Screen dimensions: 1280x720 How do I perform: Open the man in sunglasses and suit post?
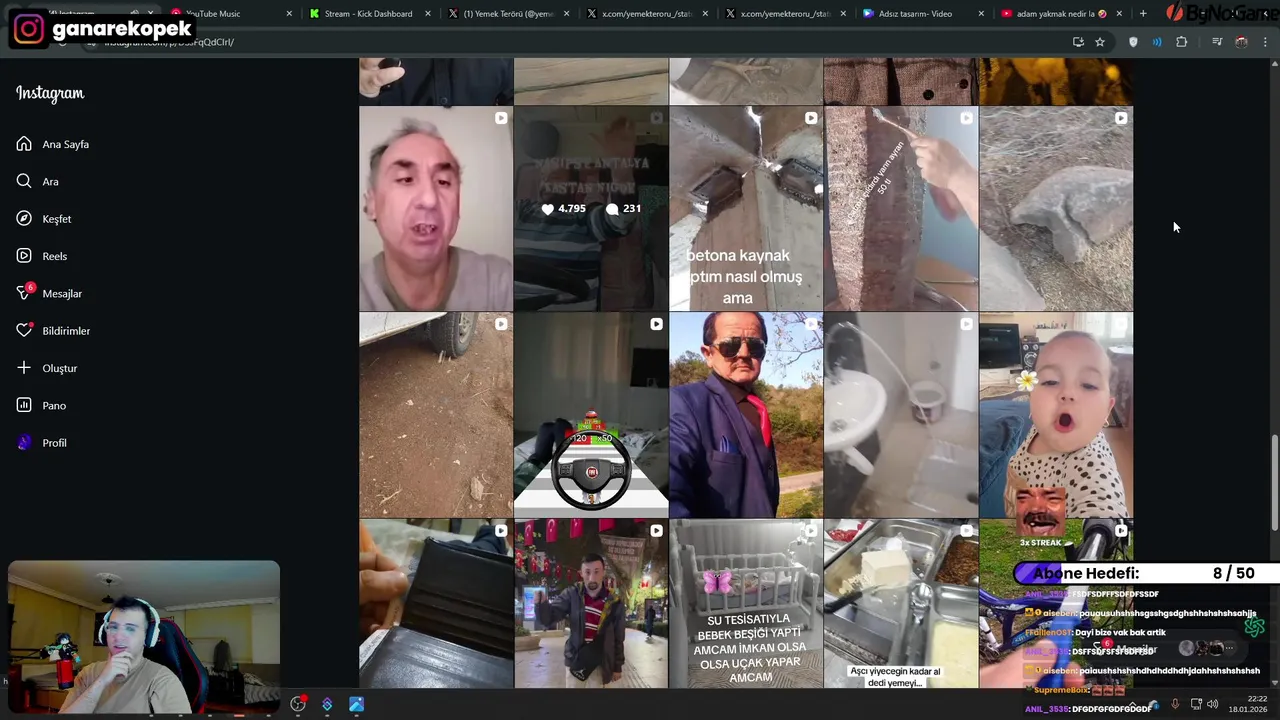point(746,415)
